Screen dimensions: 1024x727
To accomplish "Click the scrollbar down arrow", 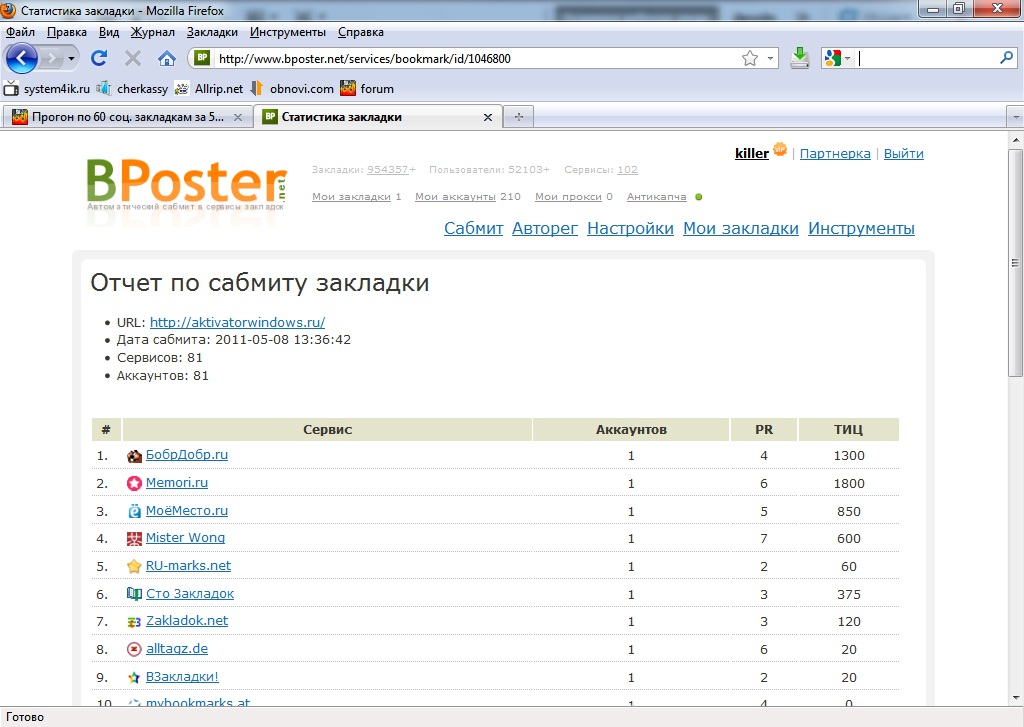I will (1016, 698).
